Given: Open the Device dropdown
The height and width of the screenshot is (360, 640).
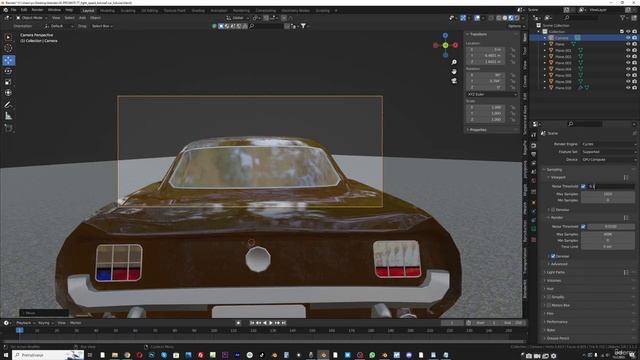Looking at the screenshot, I should 609,160.
